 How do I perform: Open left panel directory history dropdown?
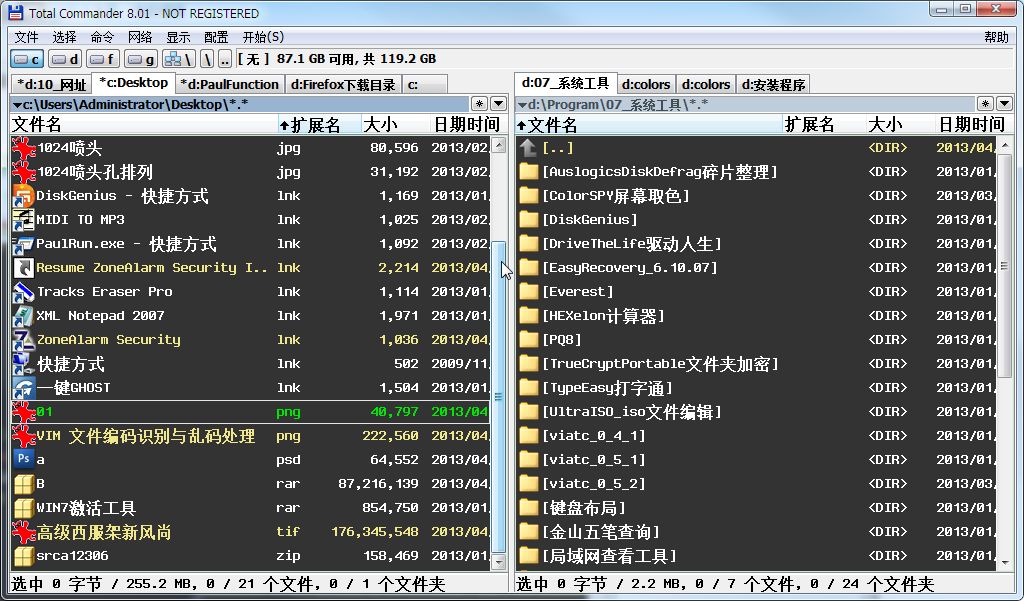[x=498, y=104]
